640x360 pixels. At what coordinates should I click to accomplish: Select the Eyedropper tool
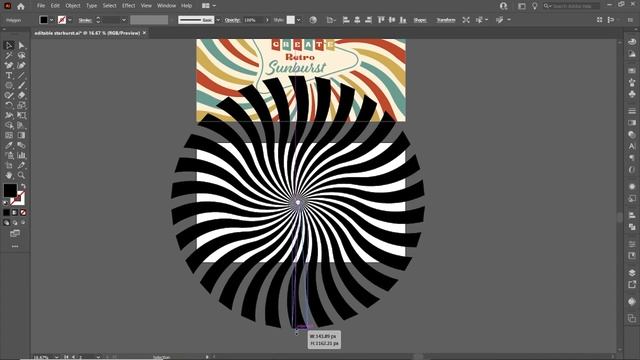point(9,145)
